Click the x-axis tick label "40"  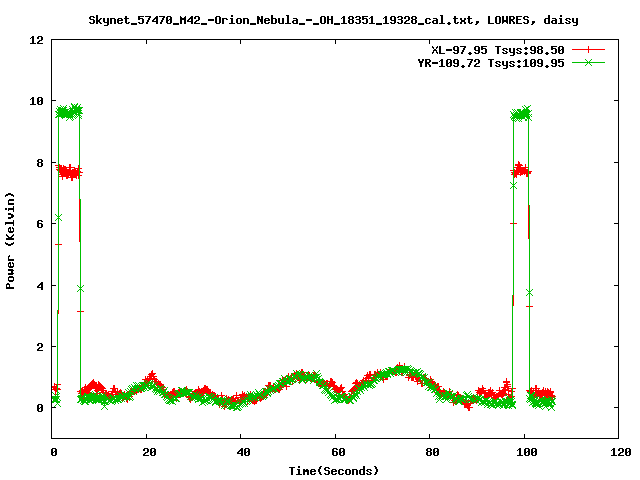point(243,452)
